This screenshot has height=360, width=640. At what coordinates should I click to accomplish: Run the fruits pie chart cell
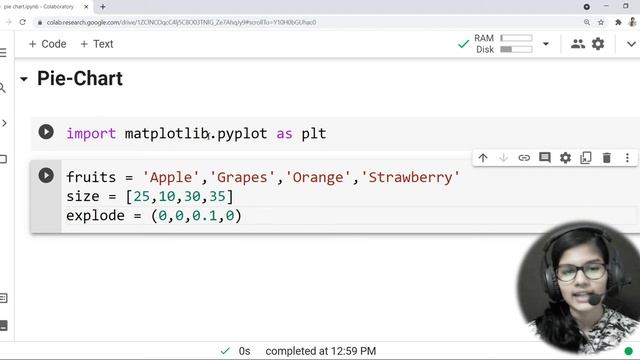[x=46, y=176]
